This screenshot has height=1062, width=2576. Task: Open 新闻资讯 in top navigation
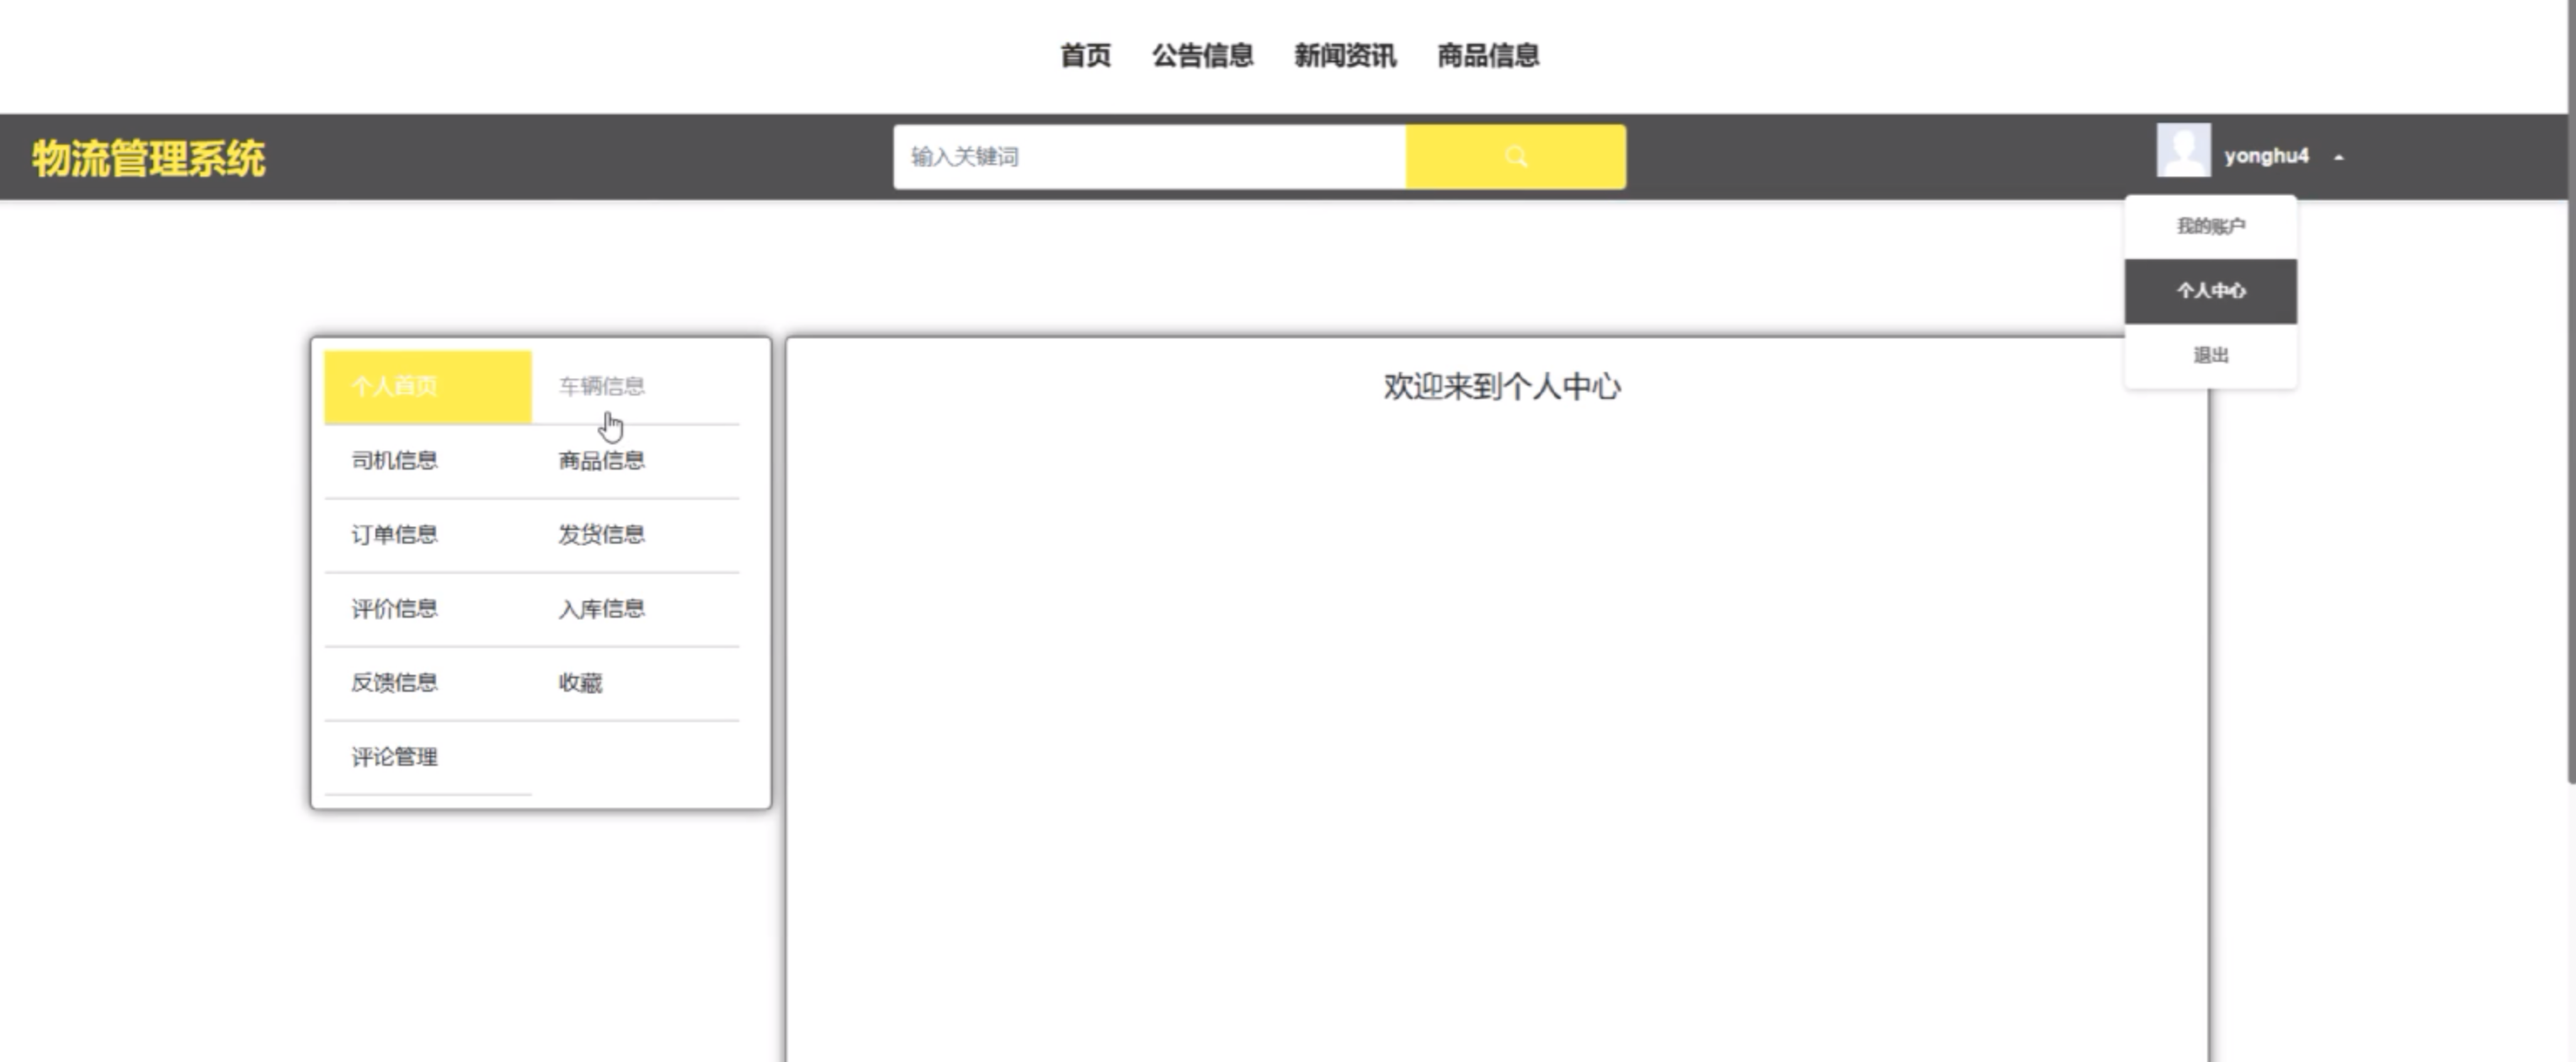(1344, 56)
